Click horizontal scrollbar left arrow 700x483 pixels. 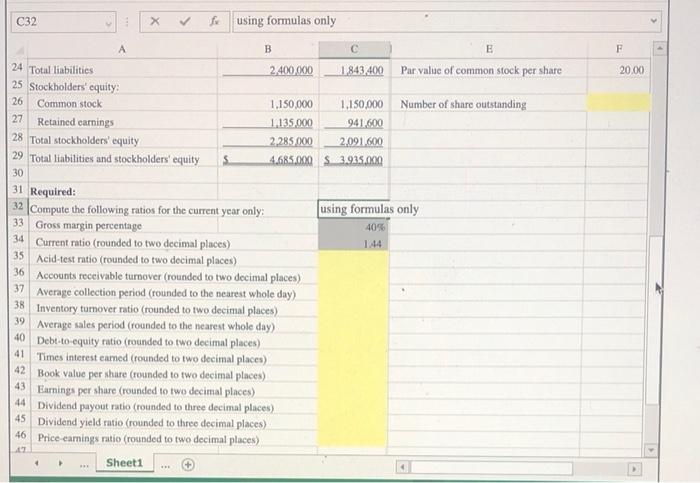coord(403,467)
